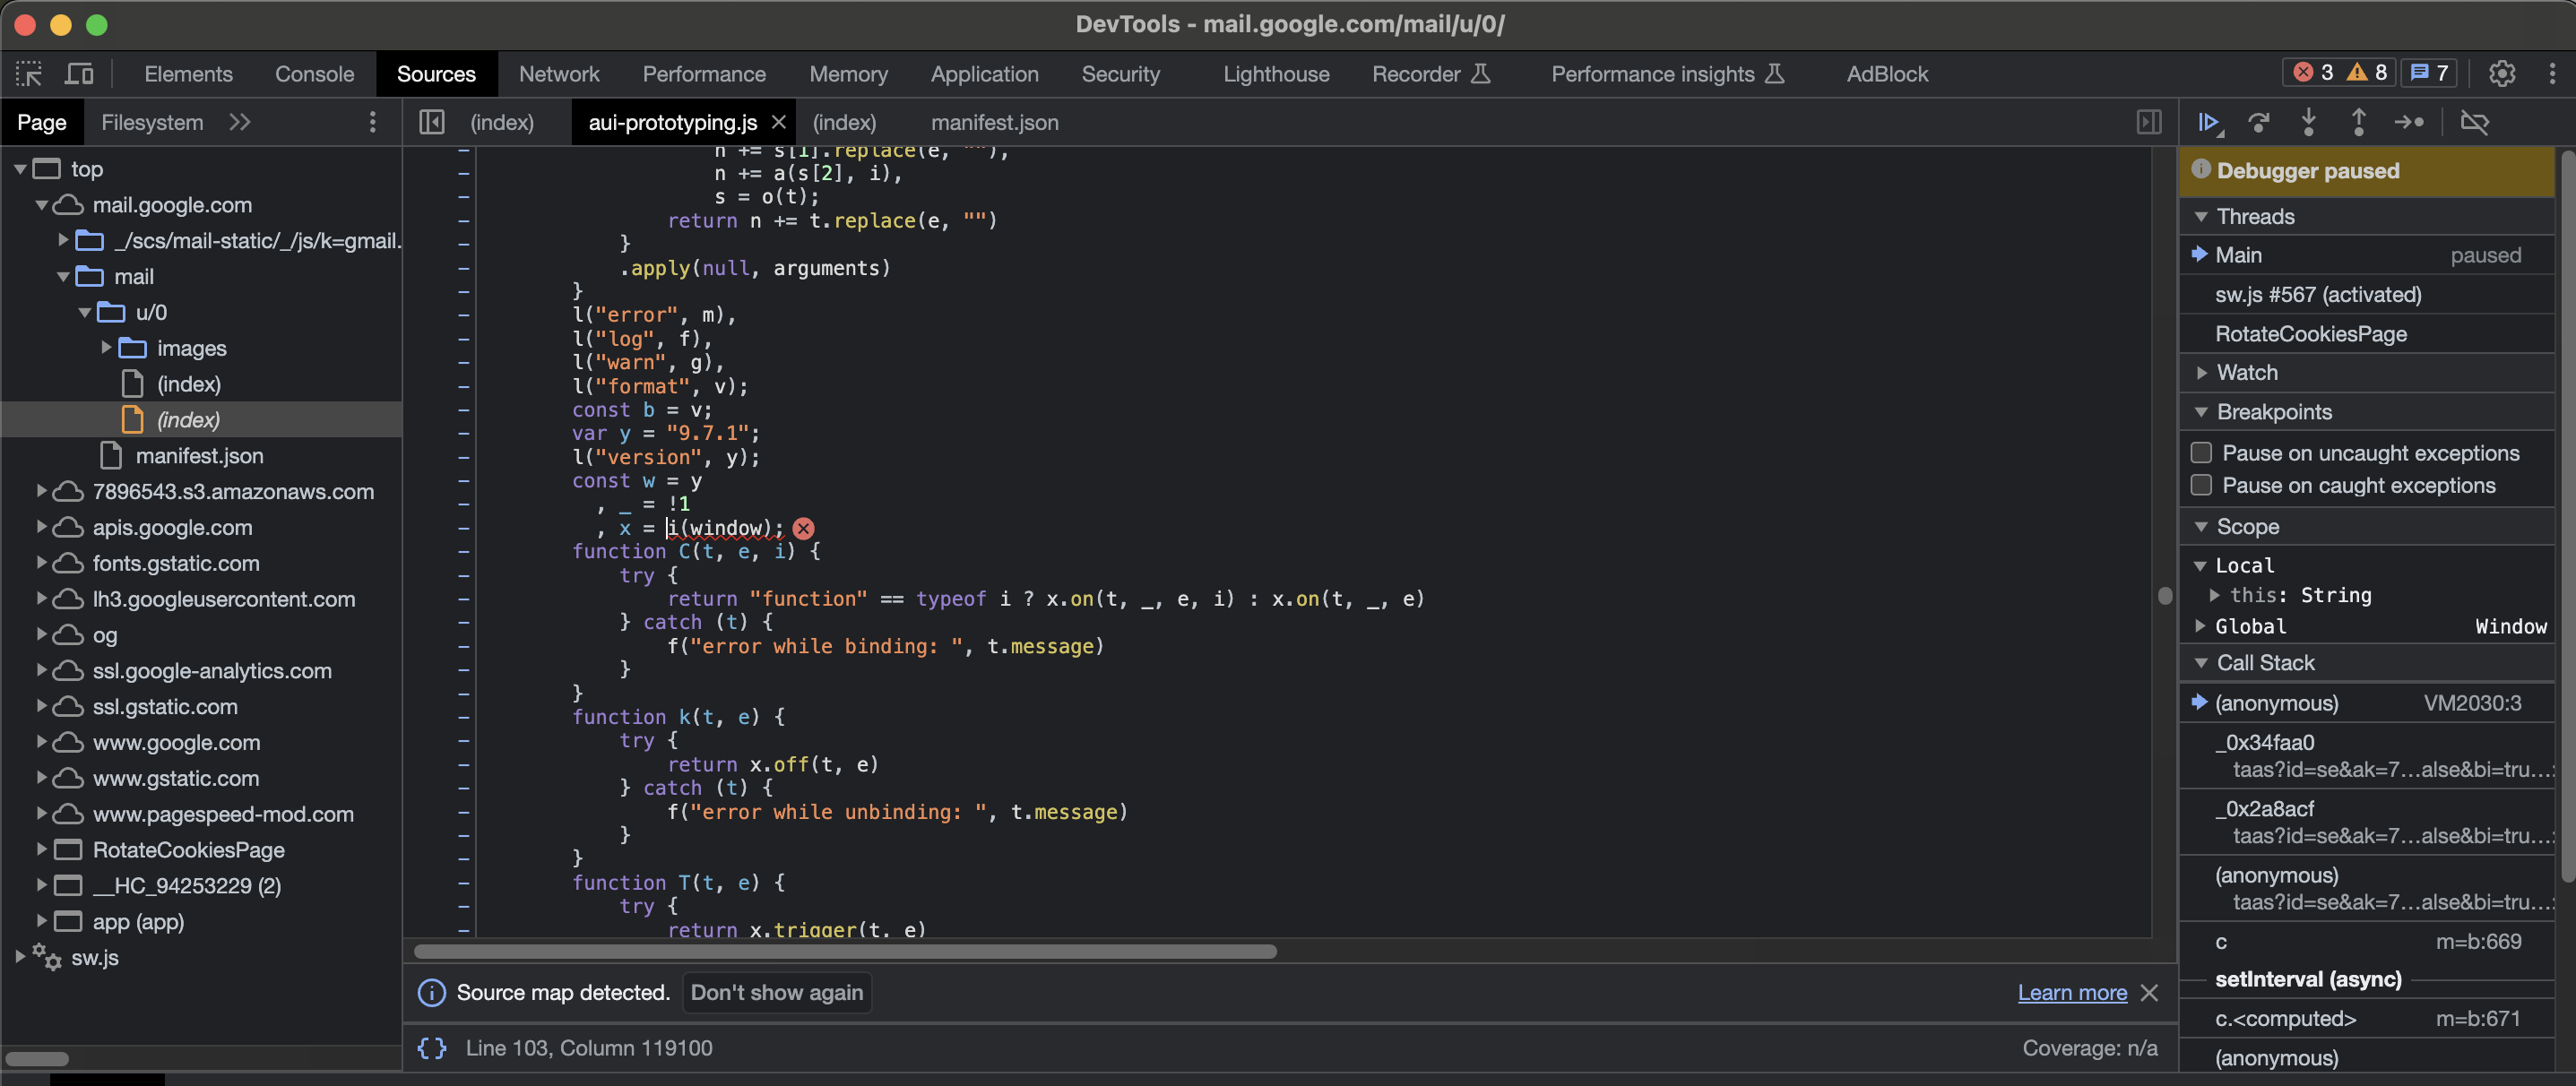The width and height of the screenshot is (2576, 1086).
Task: Enable Pause on caught exceptions
Action: 2201,485
